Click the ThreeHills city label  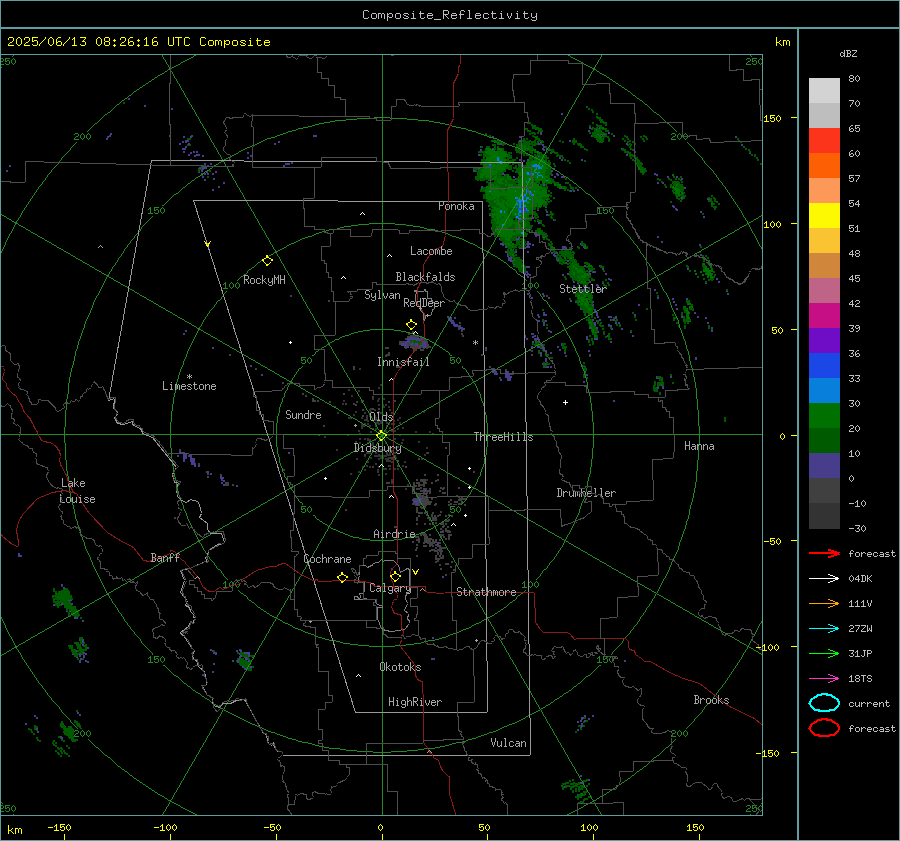point(503,437)
